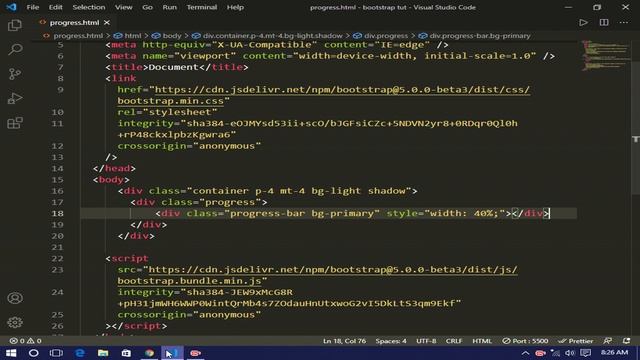Click line number 18 in gutter
640x360 pixels.
[x=58, y=213]
